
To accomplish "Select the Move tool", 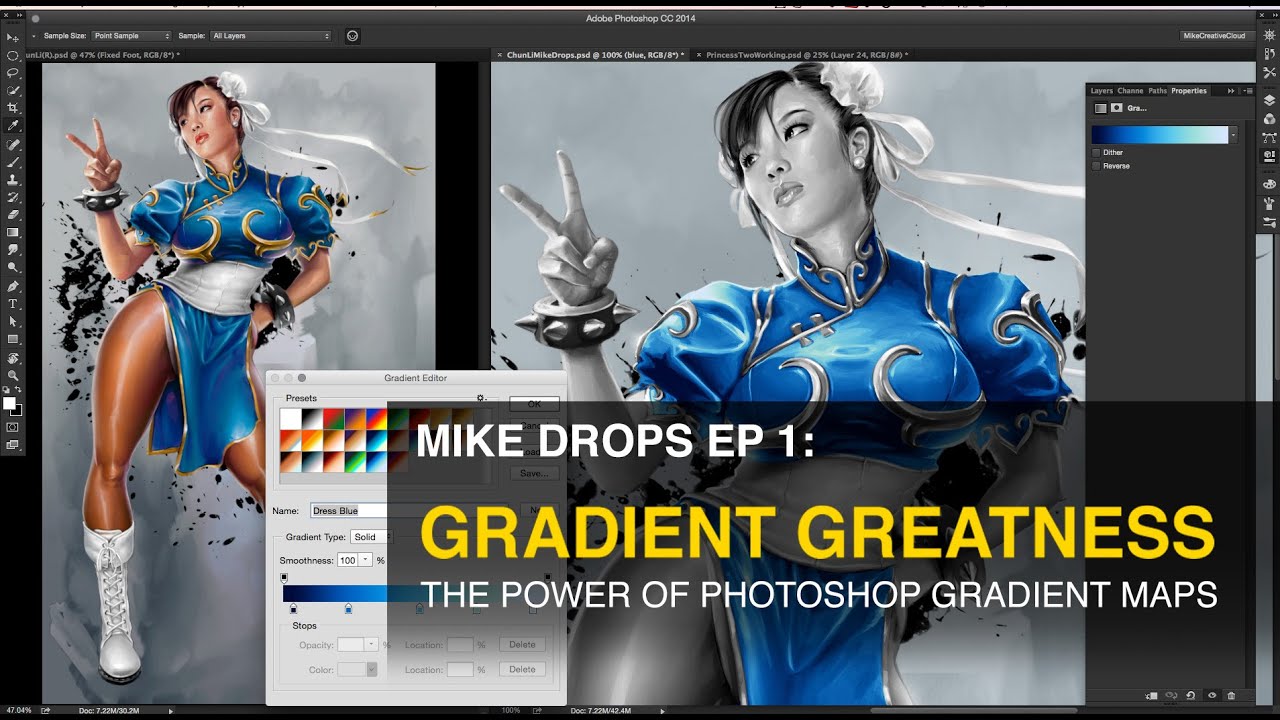I will point(13,37).
